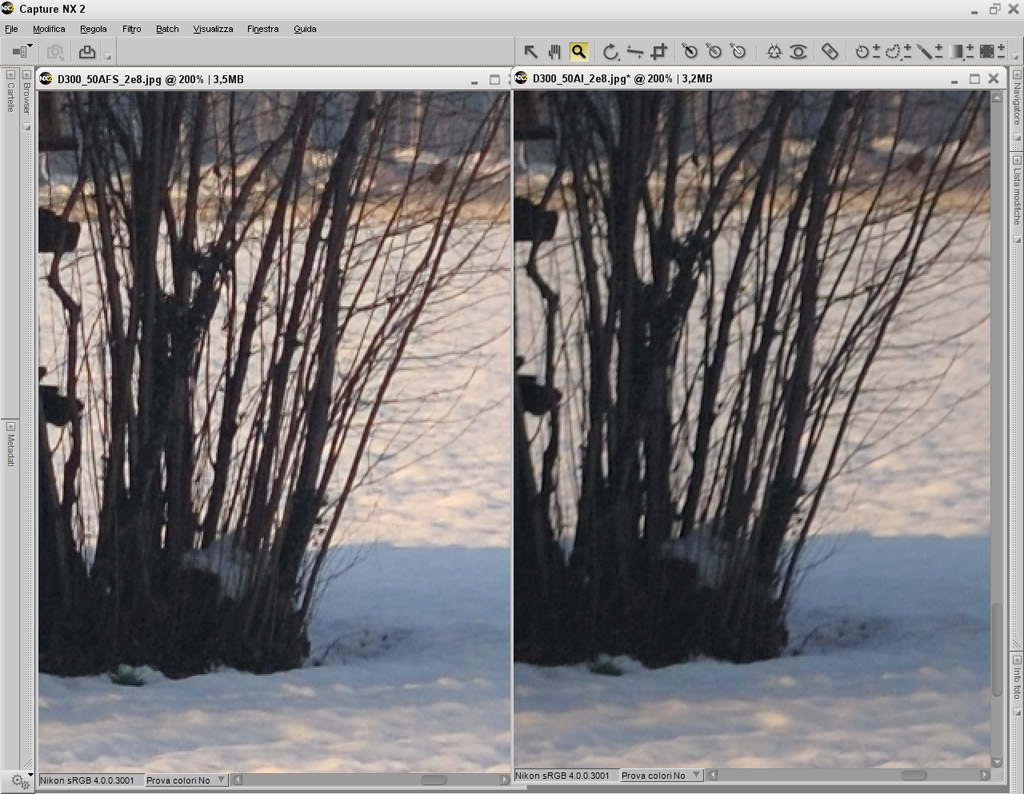The image size is (1024, 794).
Task: Expand the Metadati side panel
Action: (10, 426)
